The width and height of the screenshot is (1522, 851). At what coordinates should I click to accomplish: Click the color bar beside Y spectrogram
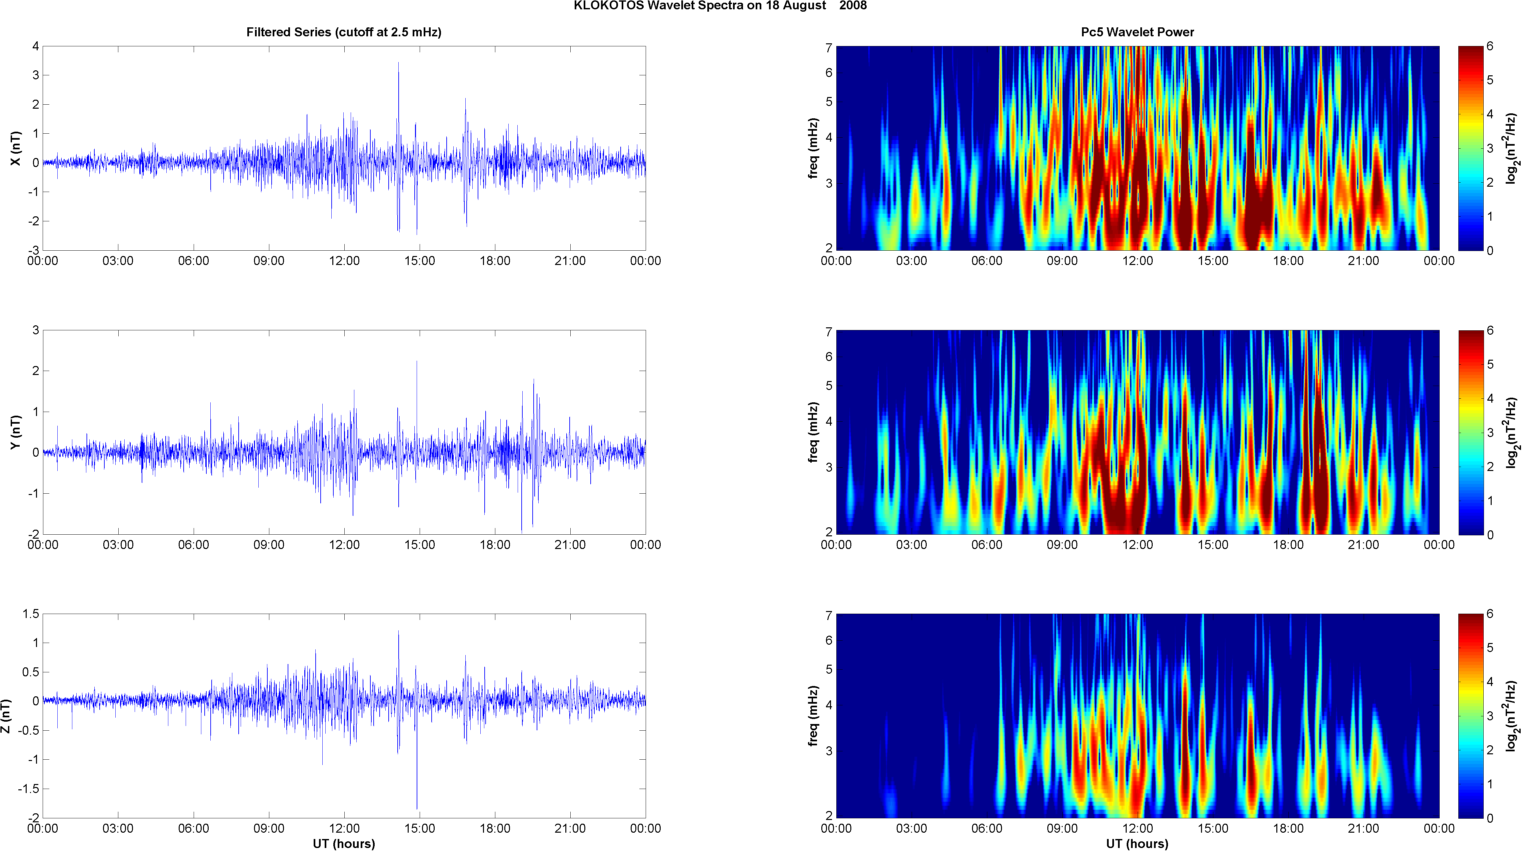pyautogui.click(x=1470, y=432)
